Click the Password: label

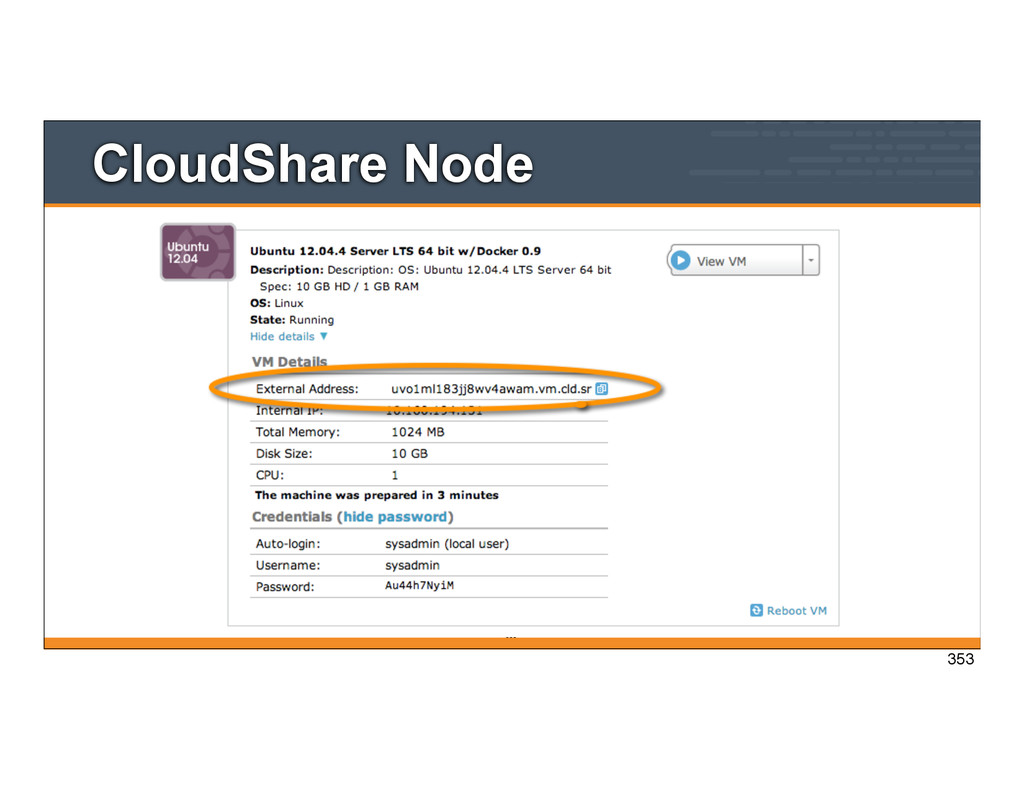tap(285, 587)
